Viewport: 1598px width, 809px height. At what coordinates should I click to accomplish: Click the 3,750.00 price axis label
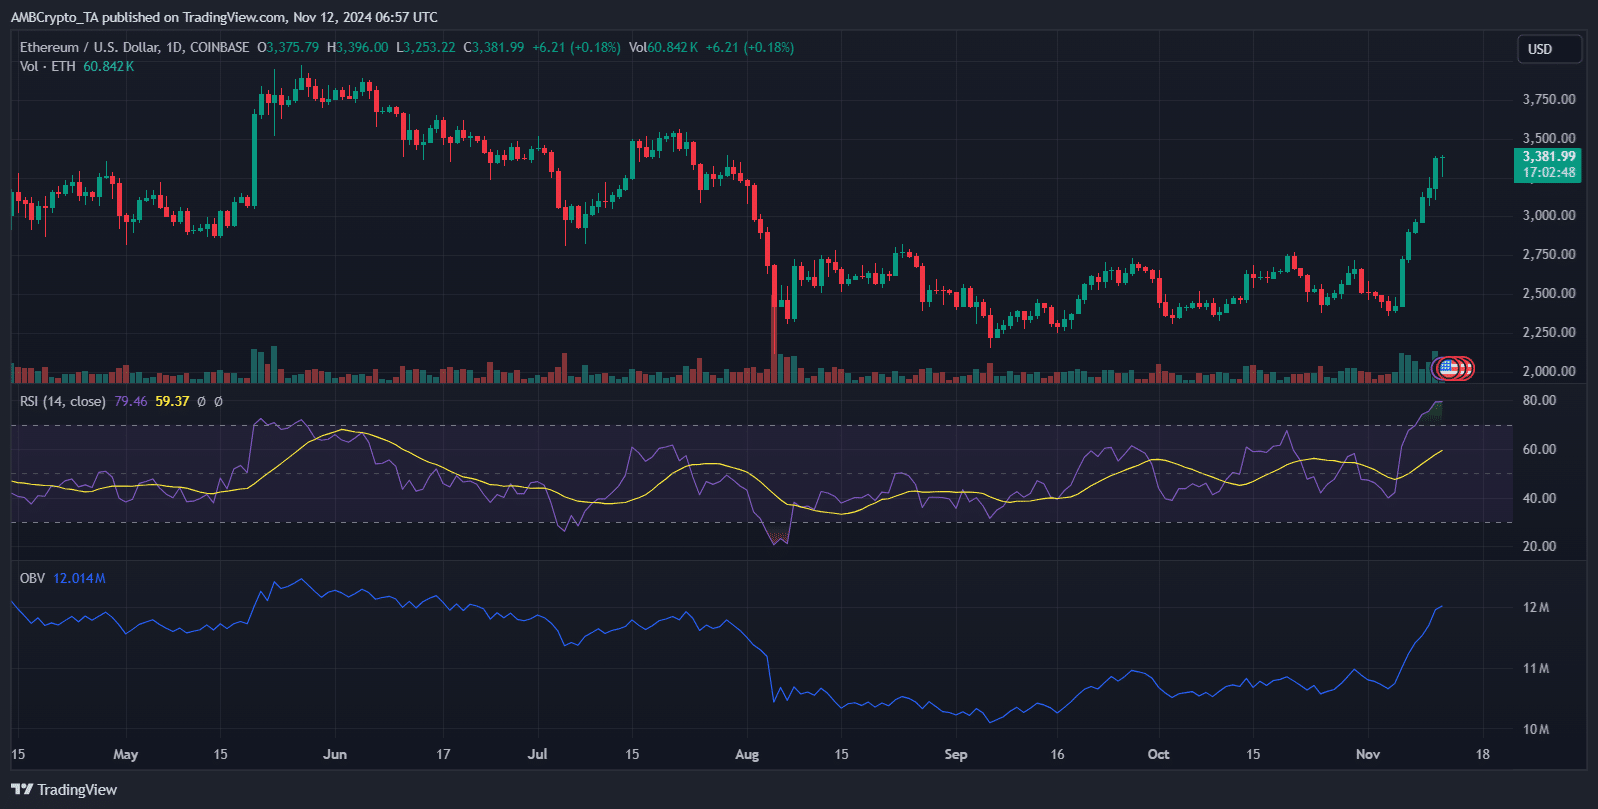(1549, 99)
